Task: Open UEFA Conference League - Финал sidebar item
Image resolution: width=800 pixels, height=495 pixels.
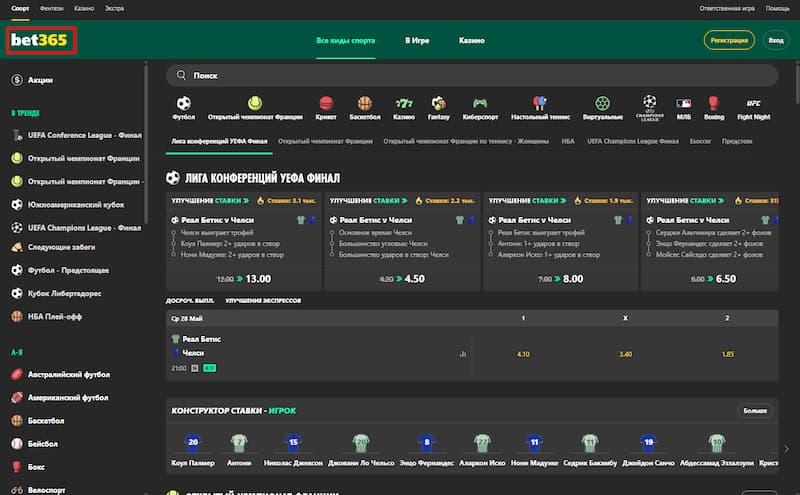Action: coord(77,135)
